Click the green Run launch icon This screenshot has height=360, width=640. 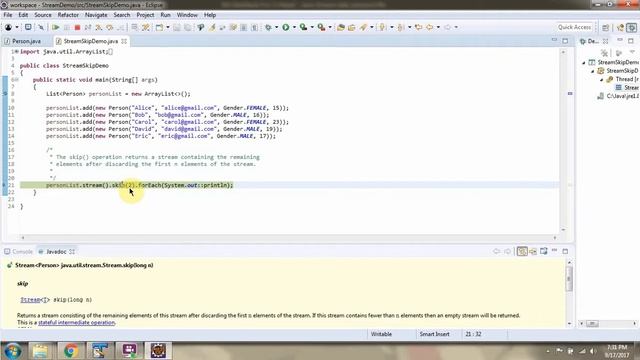[x=286, y=27]
